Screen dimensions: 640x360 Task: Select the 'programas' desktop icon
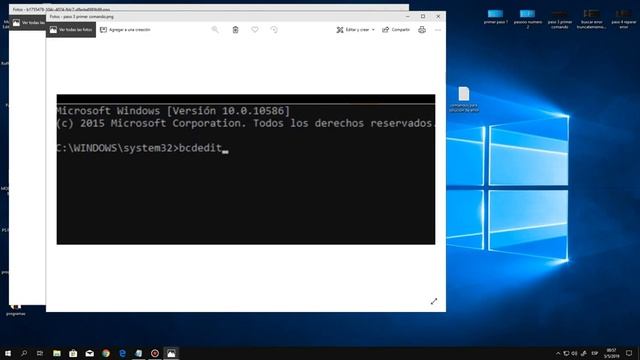16,310
